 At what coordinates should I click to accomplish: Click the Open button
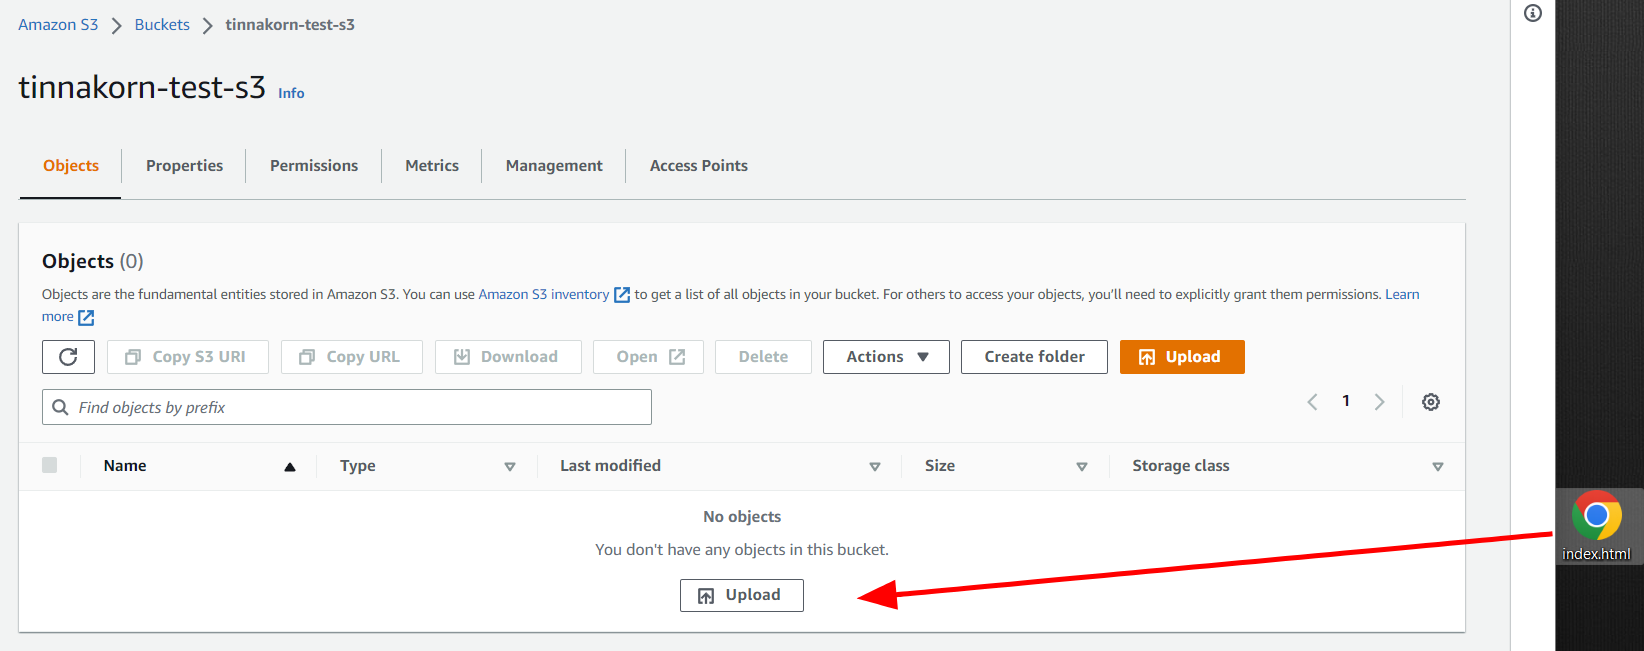tap(648, 357)
